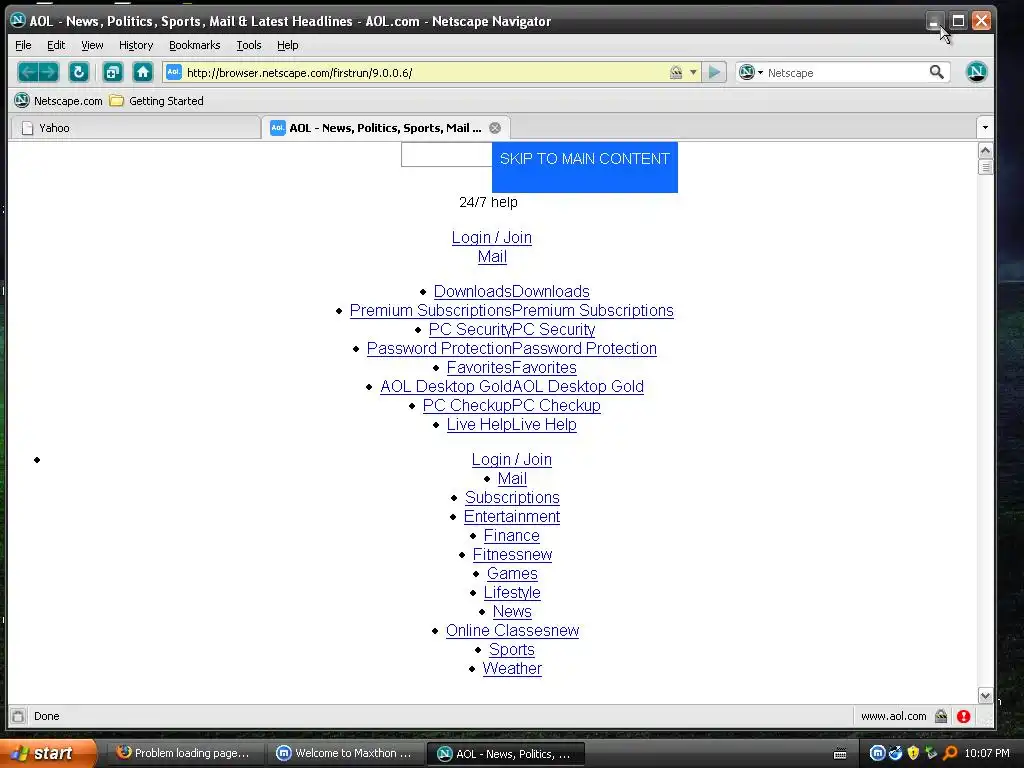The image size is (1024, 768).
Task: Open the Tools menu
Action: click(249, 45)
